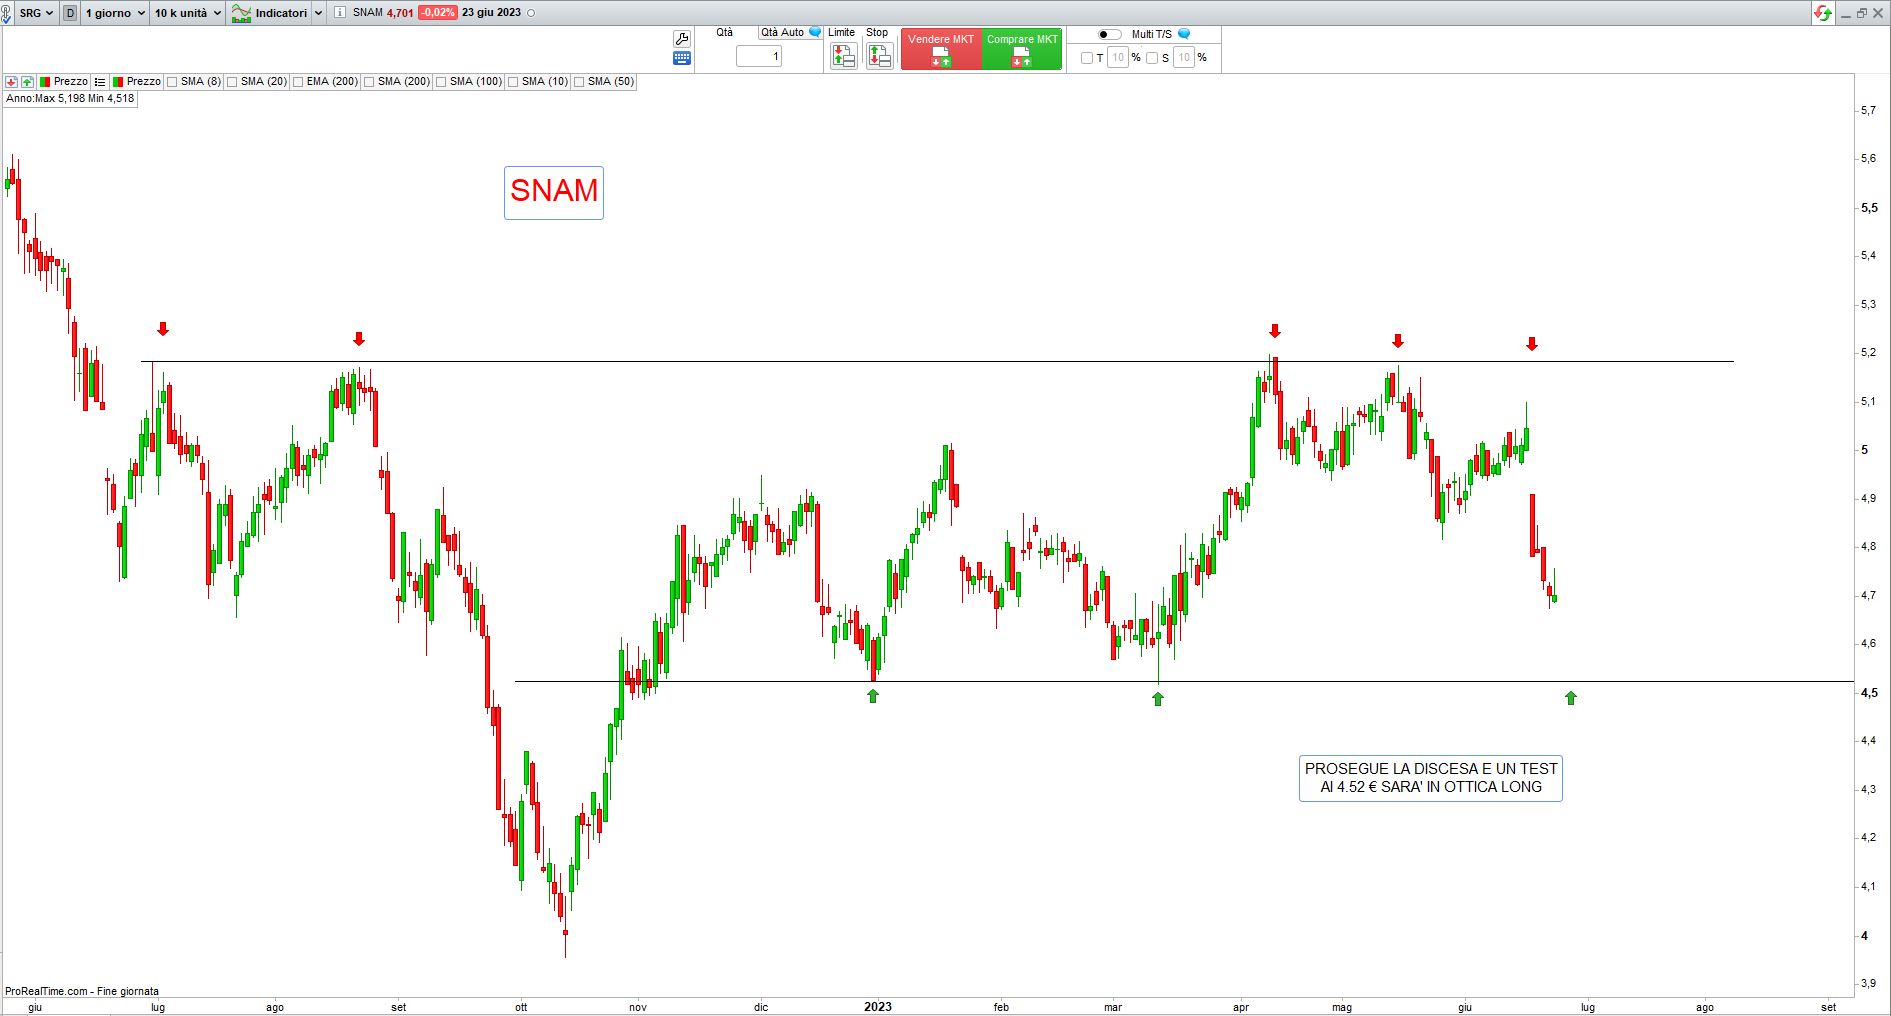The image size is (1891, 1016).
Task: Enable the EMA (200) checkbox
Action: coord(298,82)
